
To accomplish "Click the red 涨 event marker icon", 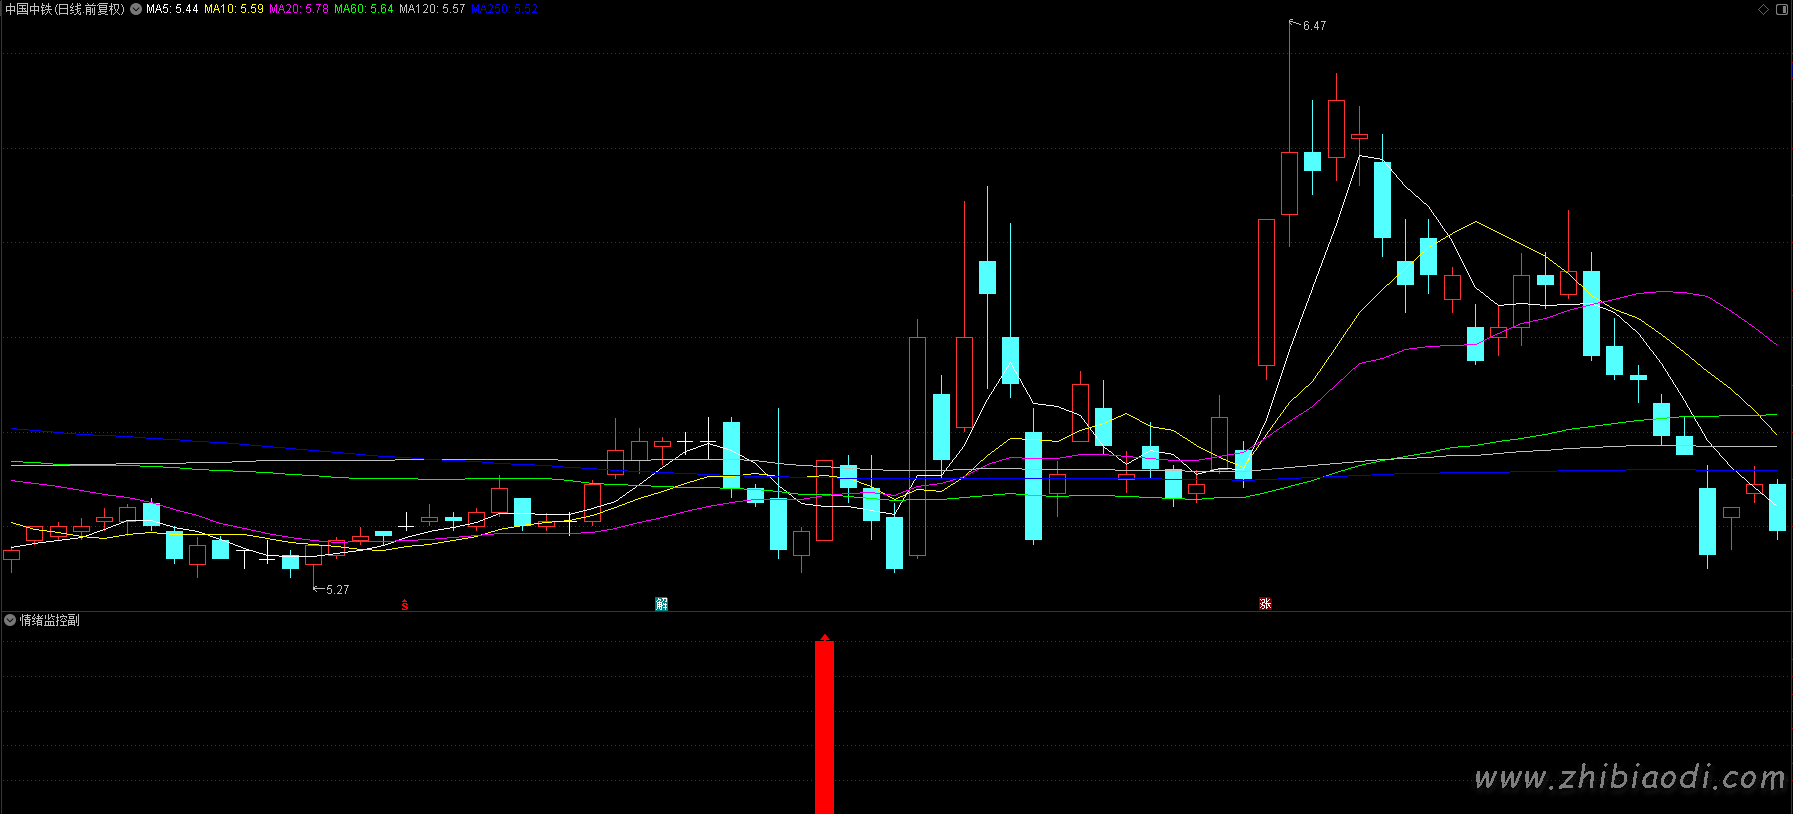I will [x=1265, y=604].
